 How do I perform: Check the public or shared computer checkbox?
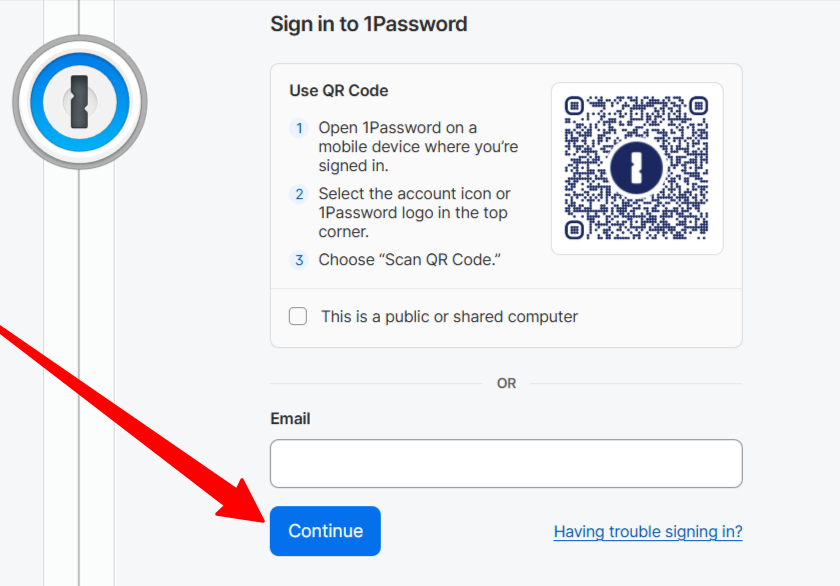[x=298, y=316]
